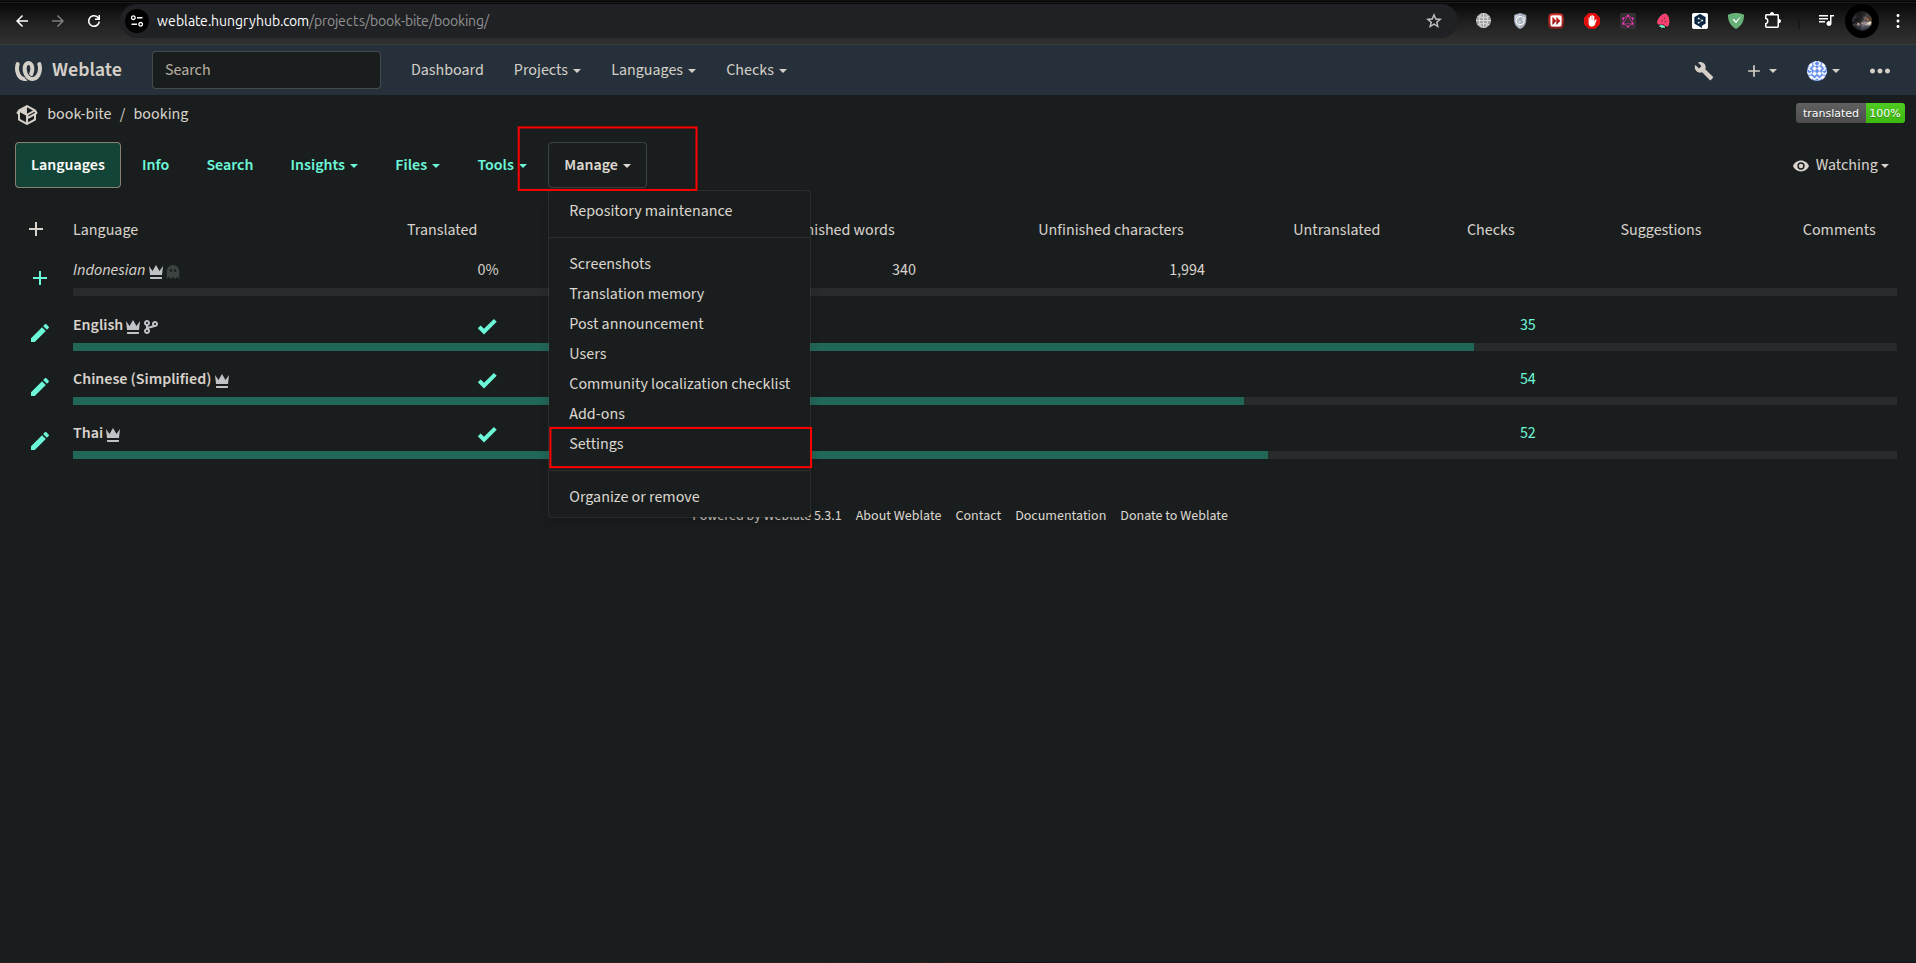Click into the Weblate Search field
This screenshot has width=1916, height=963.
coord(266,70)
